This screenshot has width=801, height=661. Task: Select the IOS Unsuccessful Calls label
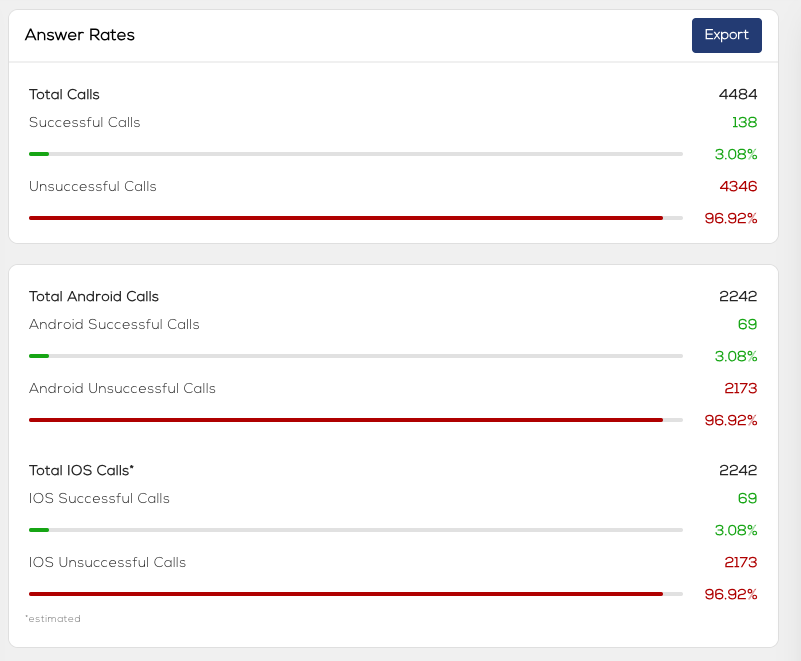pos(107,563)
